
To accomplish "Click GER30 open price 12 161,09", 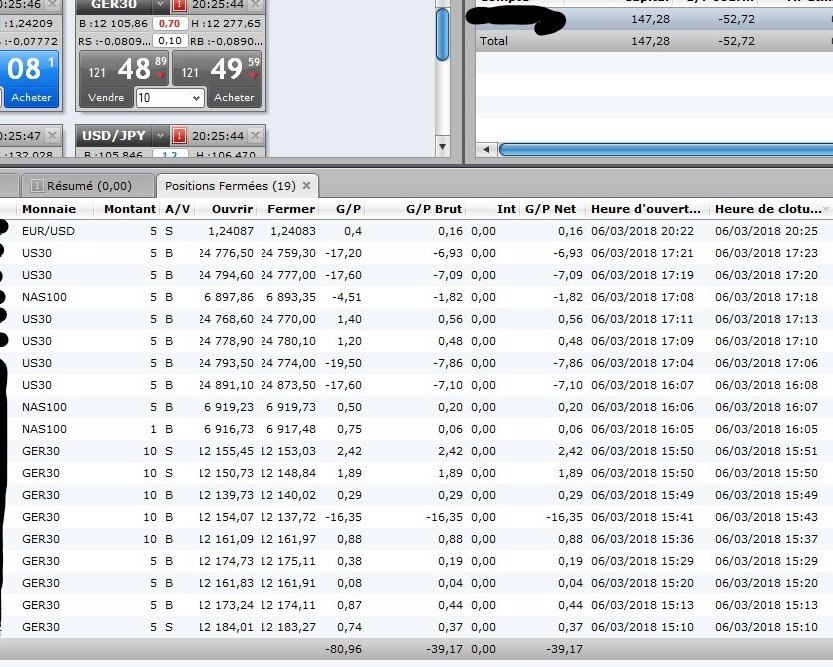I will (227, 539).
